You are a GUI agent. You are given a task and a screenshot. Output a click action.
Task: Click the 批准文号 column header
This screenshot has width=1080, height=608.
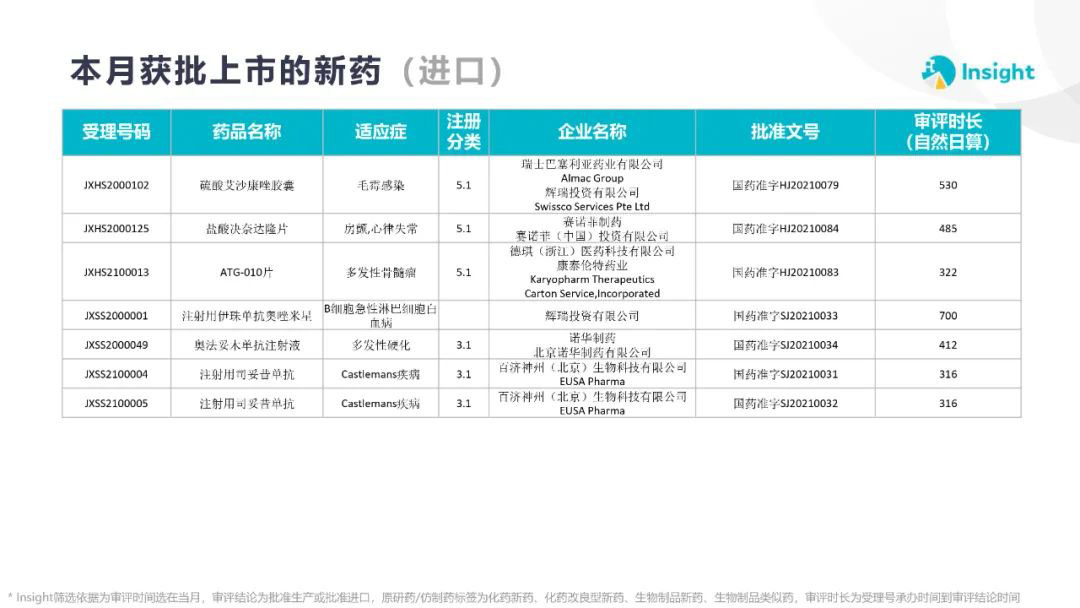click(785, 132)
